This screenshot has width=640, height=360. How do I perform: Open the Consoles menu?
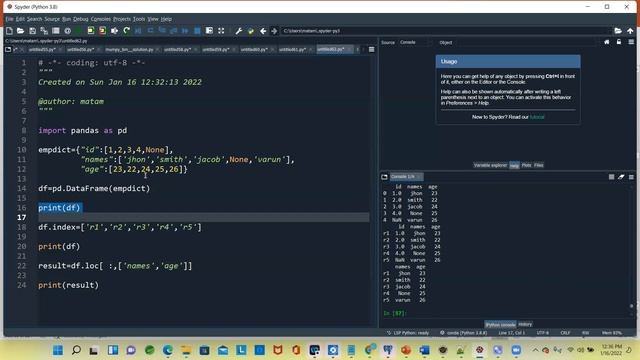point(100,19)
